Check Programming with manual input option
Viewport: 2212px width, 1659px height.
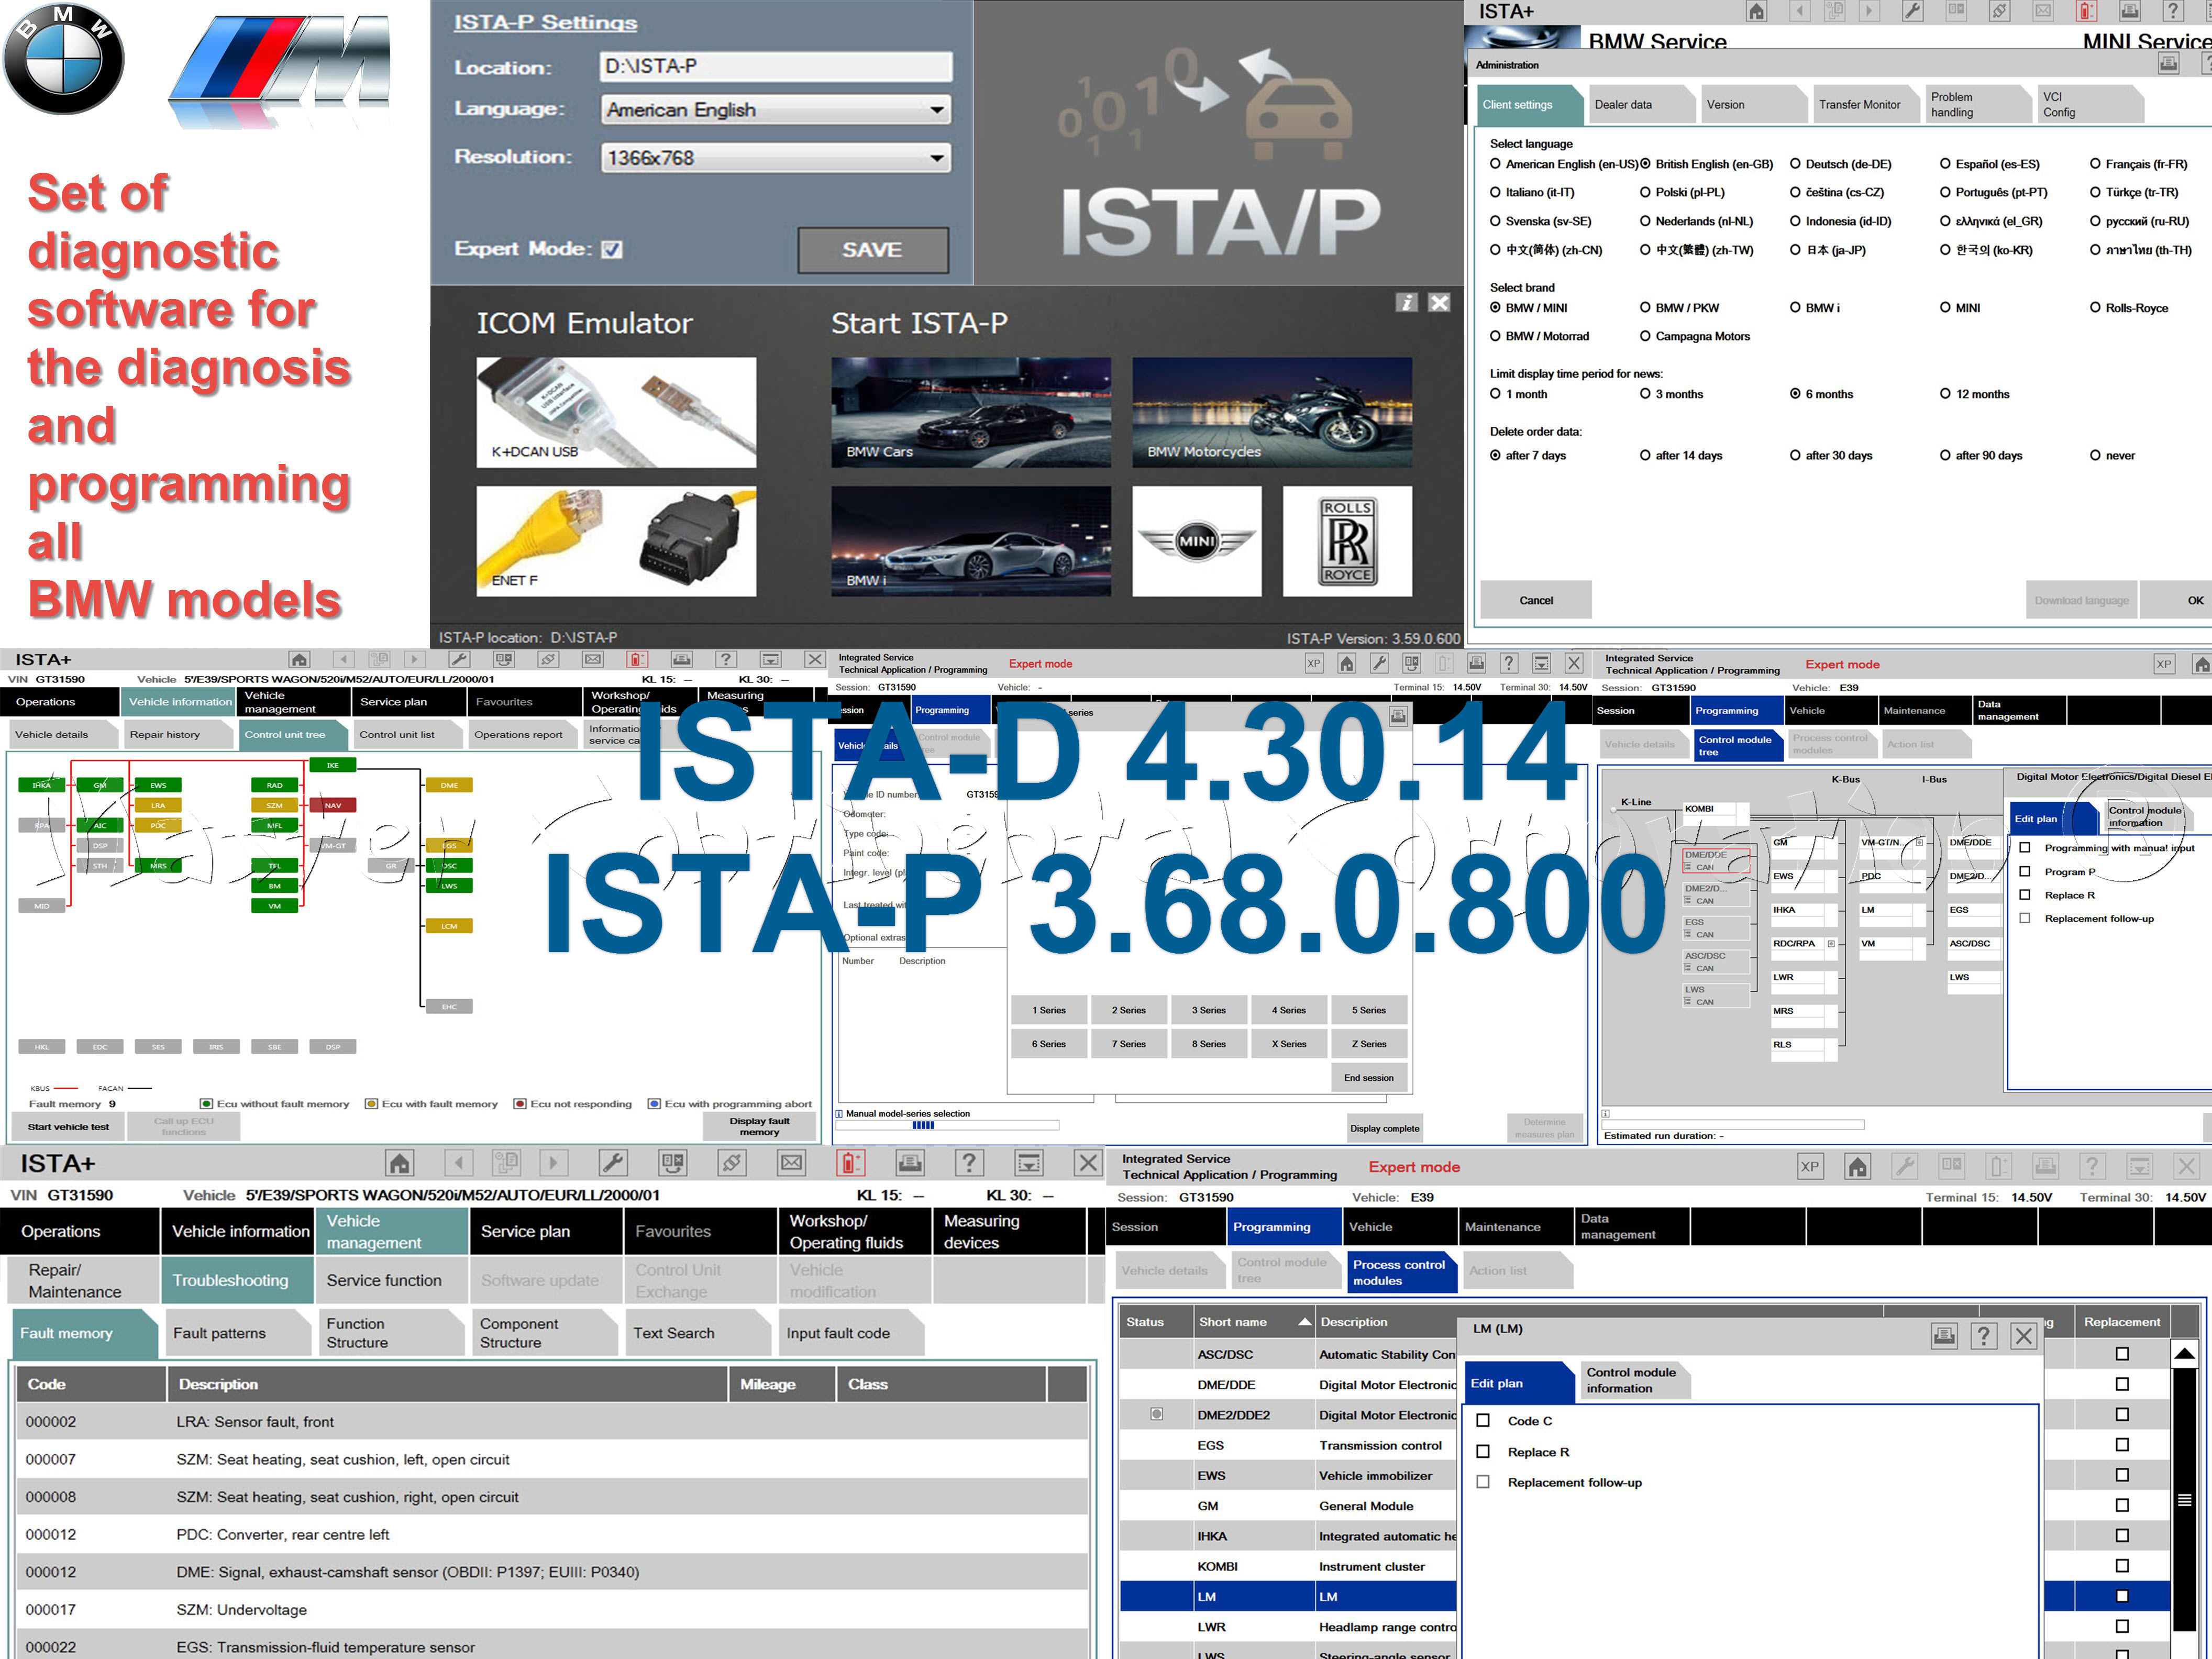[2025, 848]
